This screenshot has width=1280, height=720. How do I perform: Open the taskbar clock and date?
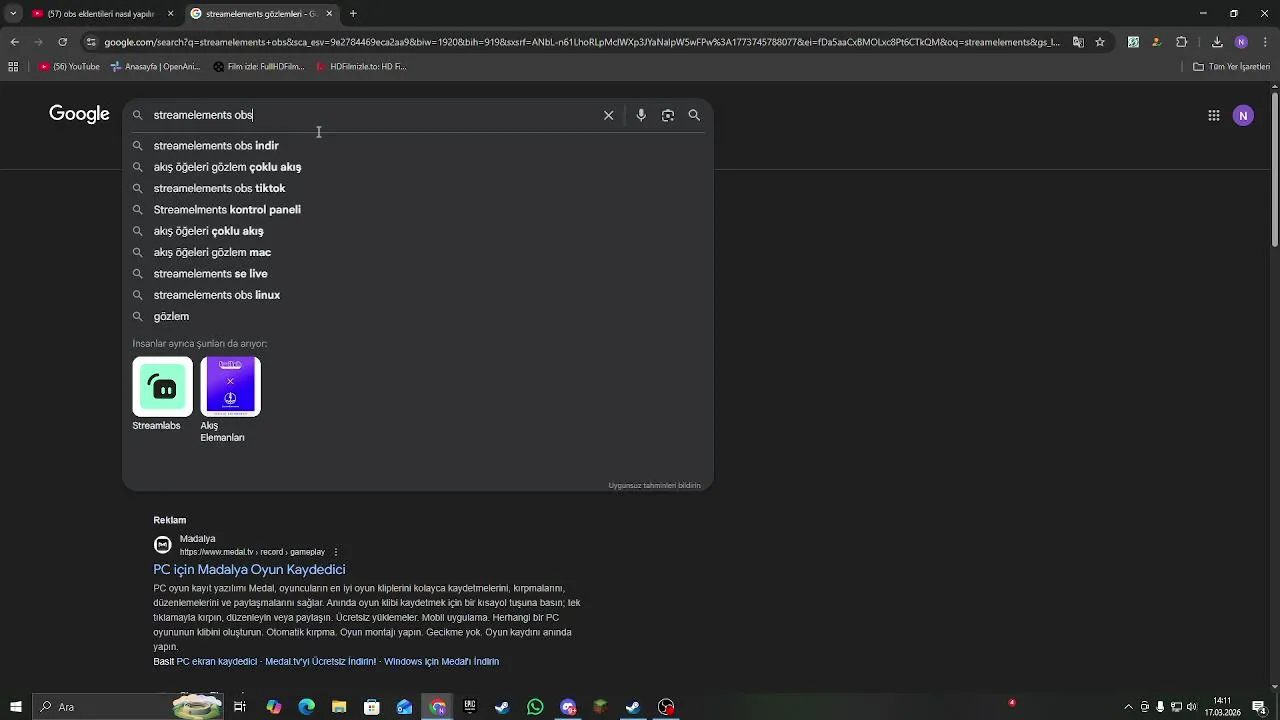tap(1222, 707)
